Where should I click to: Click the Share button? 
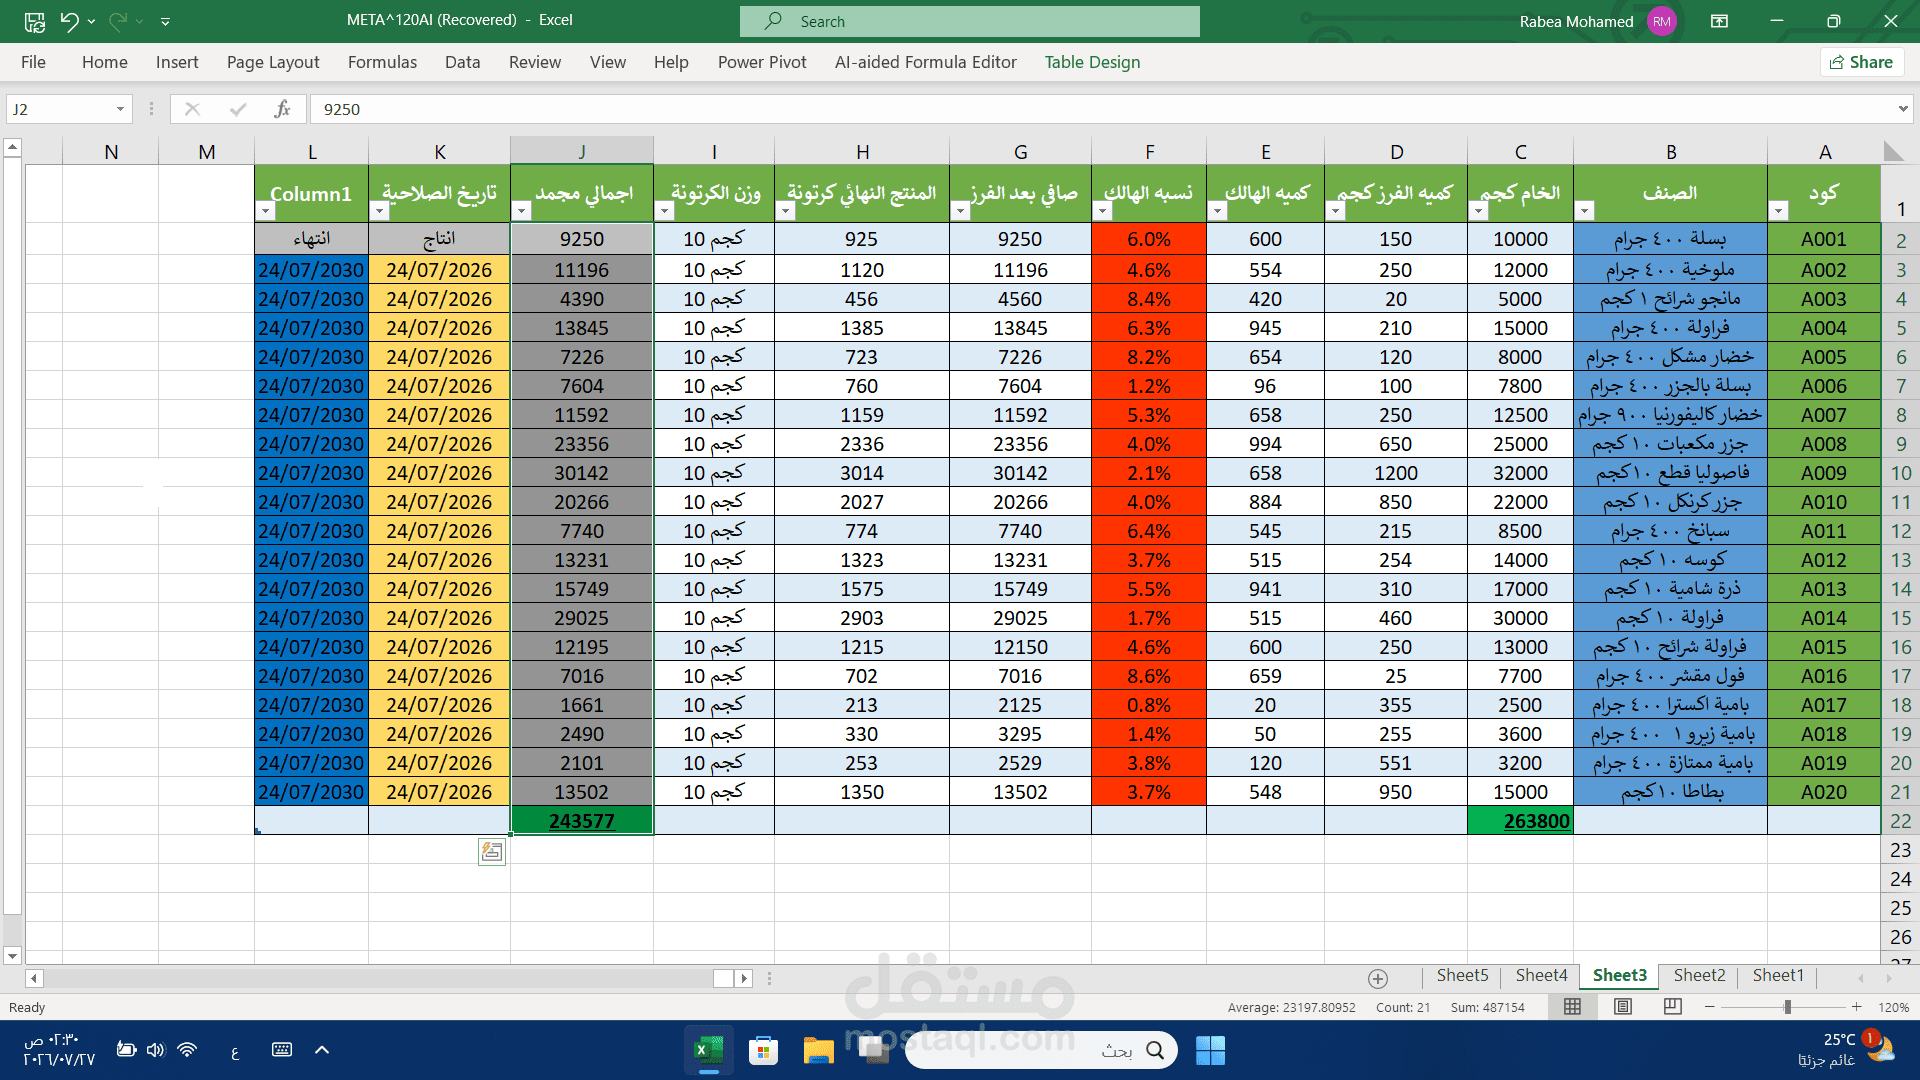(x=1861, y=62)
